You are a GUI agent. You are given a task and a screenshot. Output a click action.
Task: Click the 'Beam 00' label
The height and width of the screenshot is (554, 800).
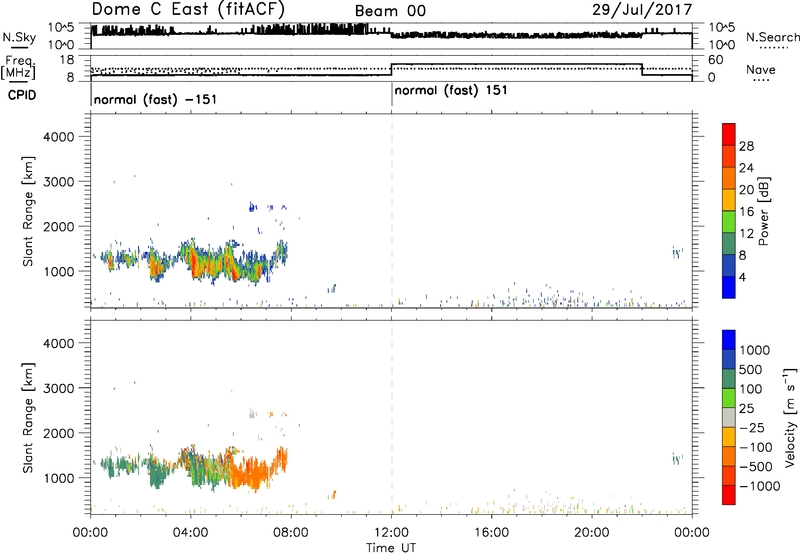390,11
